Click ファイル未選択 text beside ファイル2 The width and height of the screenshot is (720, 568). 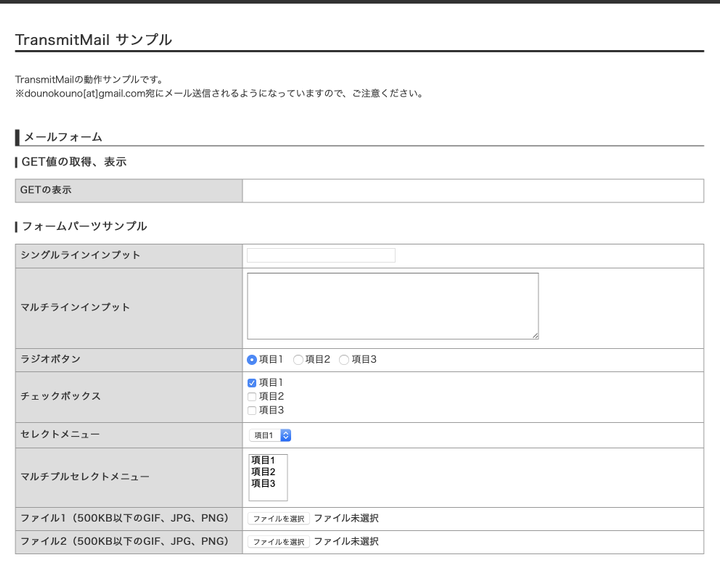coord(346,542)
